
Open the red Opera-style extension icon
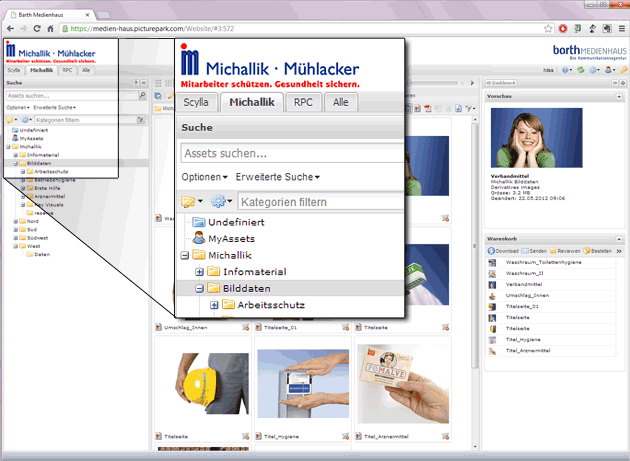[563, 29]
